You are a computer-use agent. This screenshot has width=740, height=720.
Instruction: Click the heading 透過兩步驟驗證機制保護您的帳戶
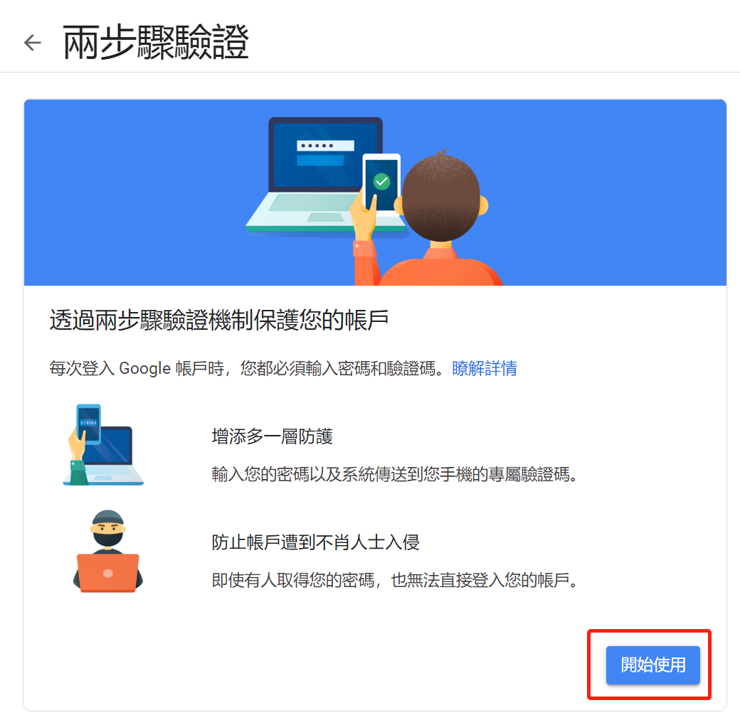click(219, 320)
